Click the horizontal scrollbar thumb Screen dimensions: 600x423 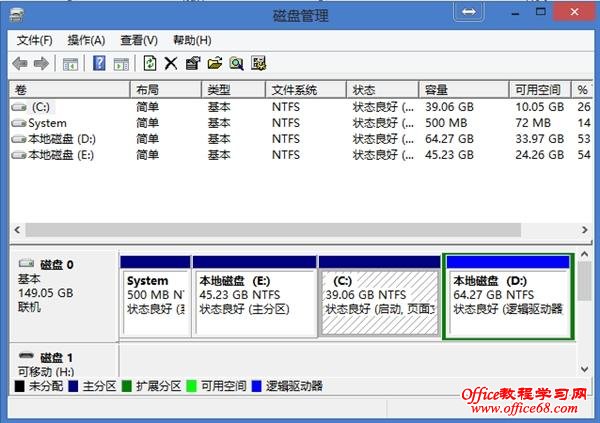(x=273, y=230)
